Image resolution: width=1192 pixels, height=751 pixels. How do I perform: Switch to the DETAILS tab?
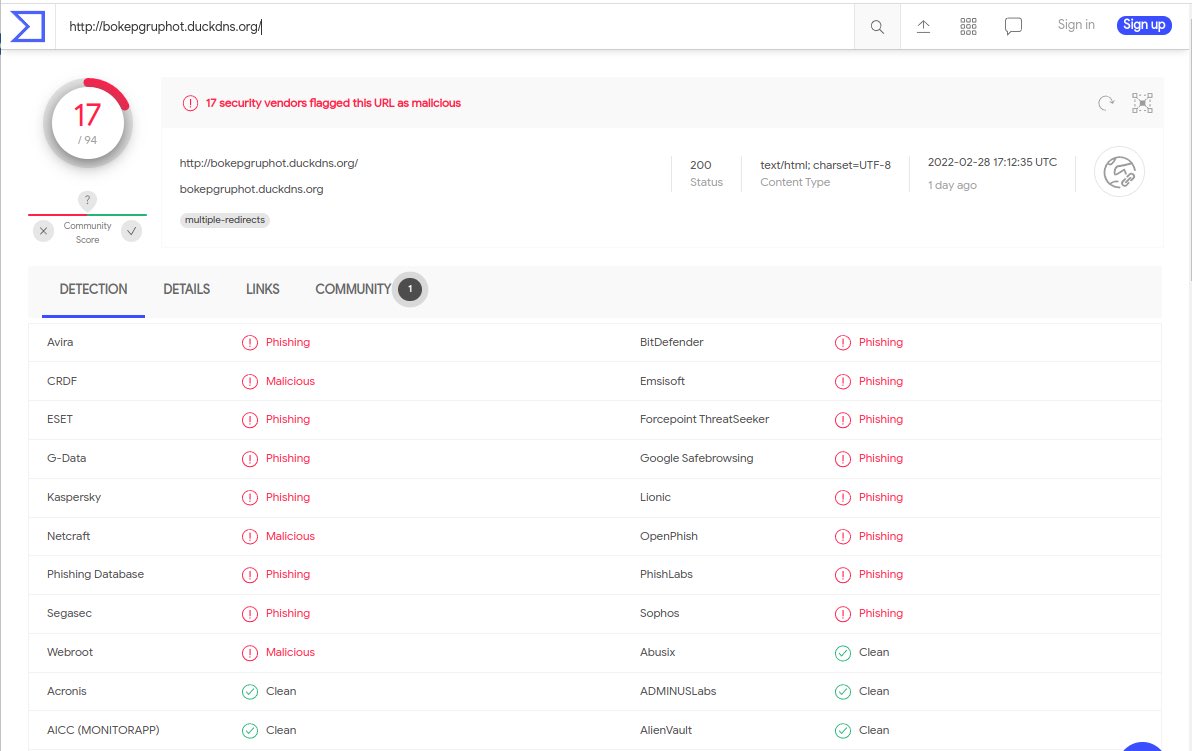(x=186, y=290)
